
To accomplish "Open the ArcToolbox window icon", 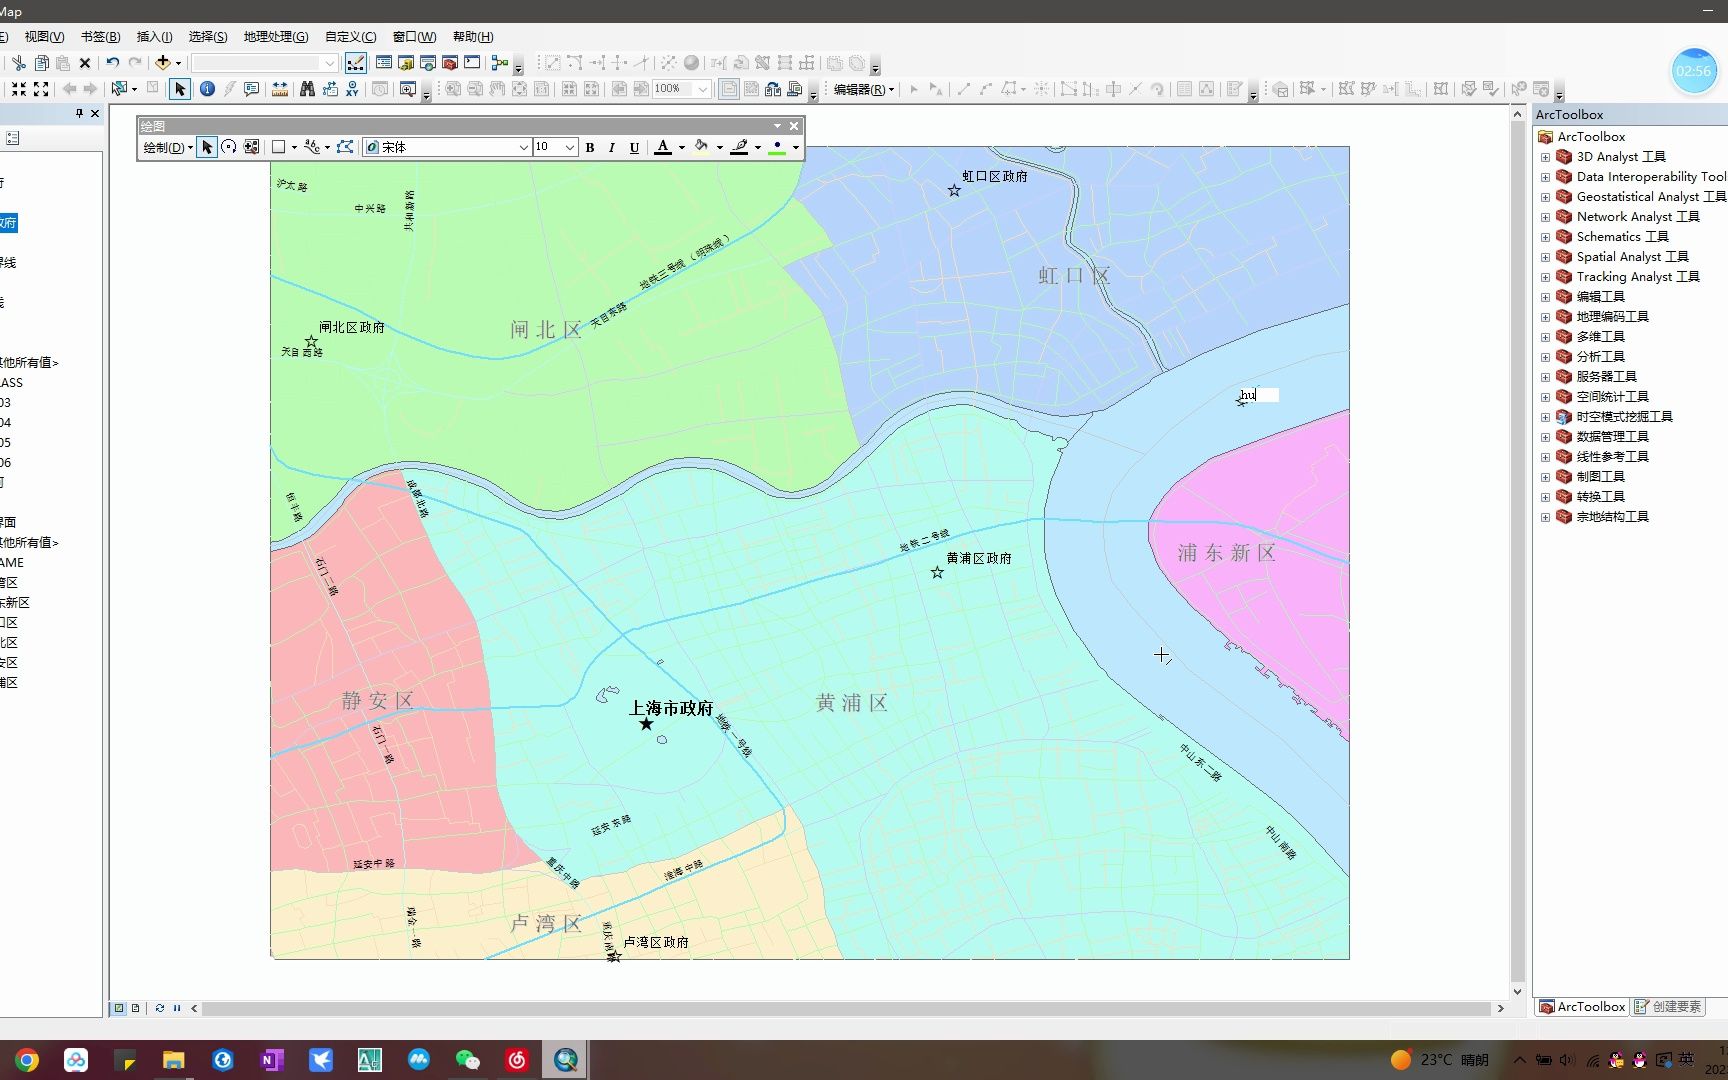I will coord(450,63).
